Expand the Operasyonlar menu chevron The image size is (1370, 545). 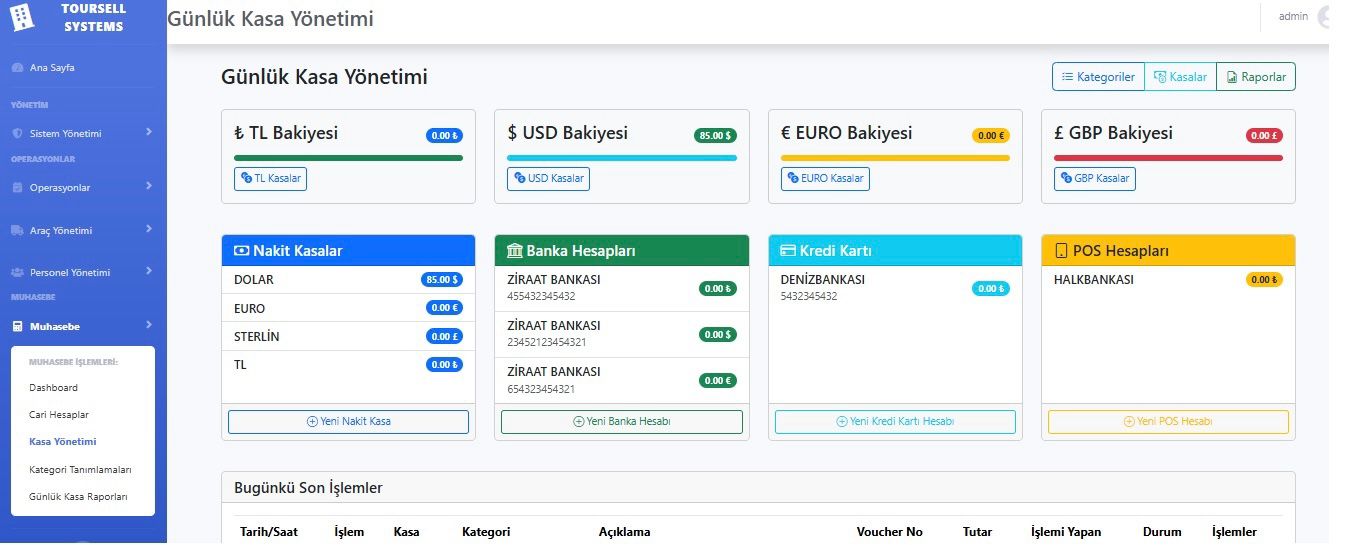click(x=148, y=186)
